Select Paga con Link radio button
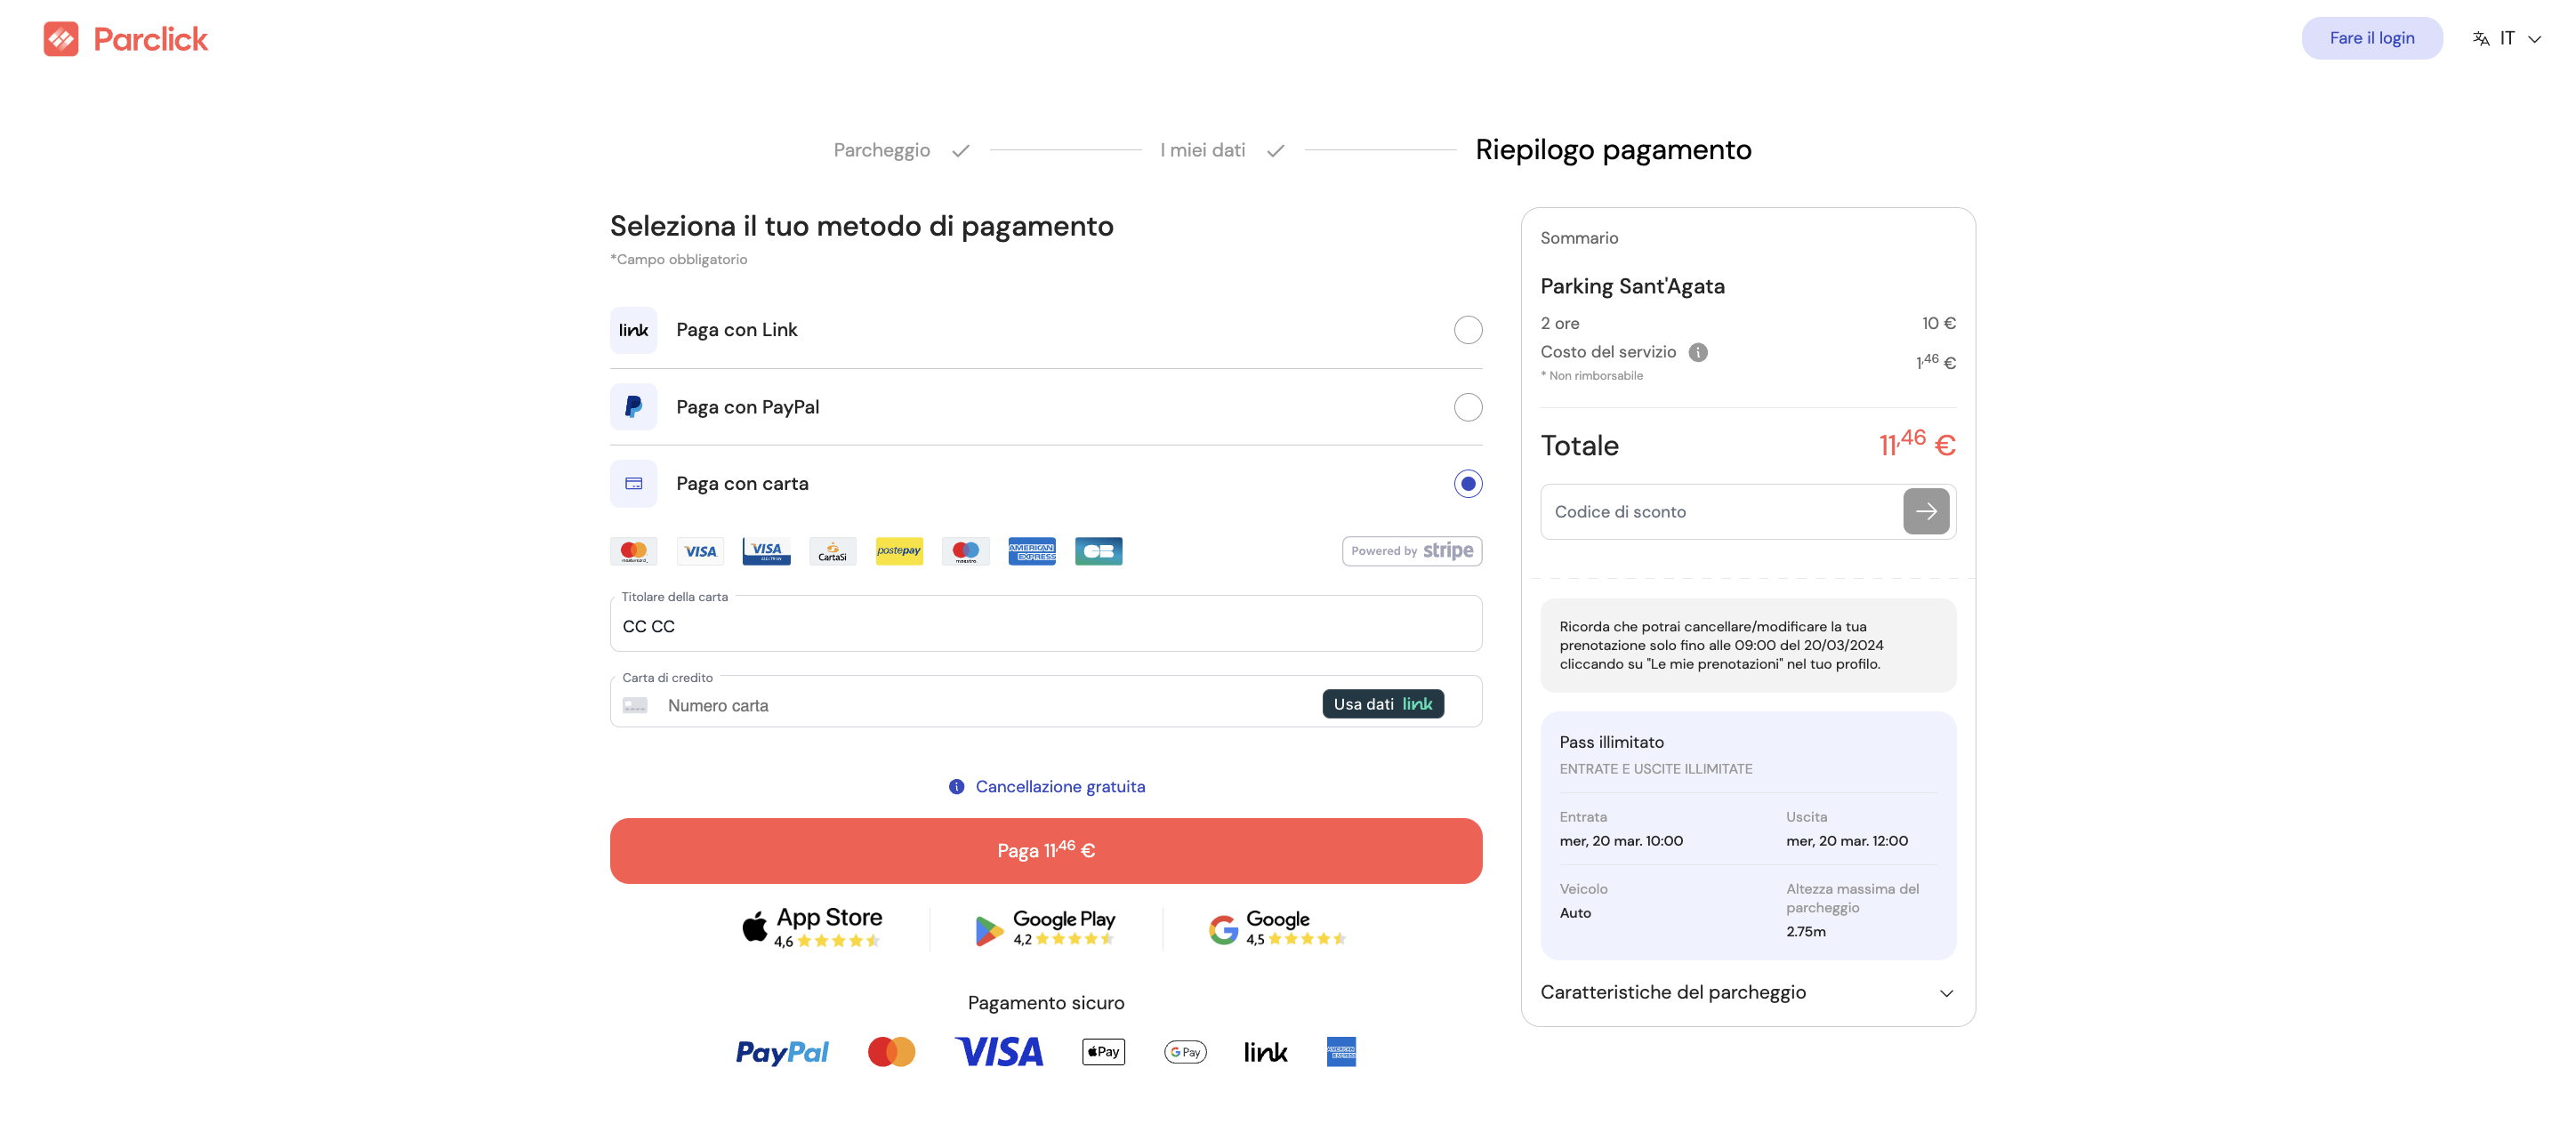Viewport: 2576px width, 1140px height. click(1467, 330)
